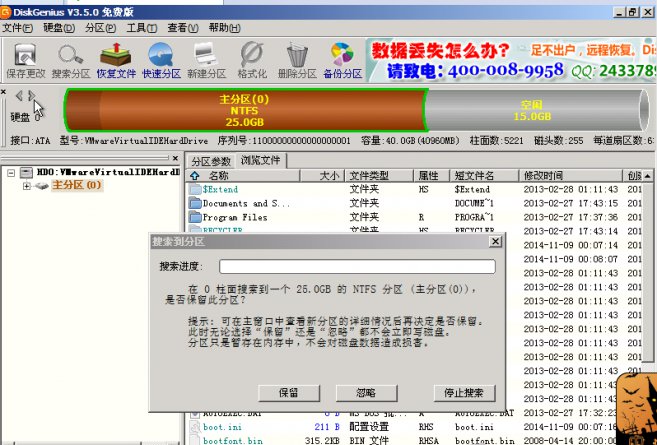Open the 帮助(H) menu
This screenshot has height=445, width=657.
(x=225, y=28)
